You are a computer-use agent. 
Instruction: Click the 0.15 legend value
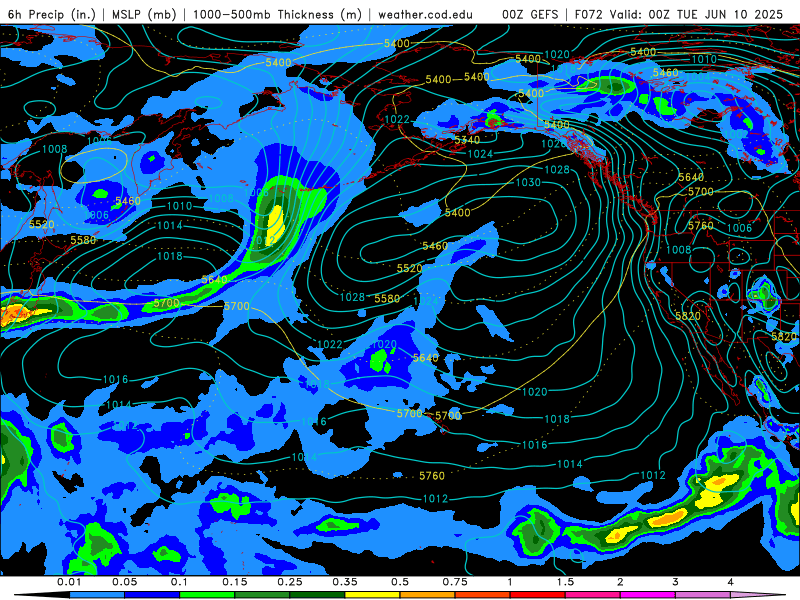(x=235, y=582)
